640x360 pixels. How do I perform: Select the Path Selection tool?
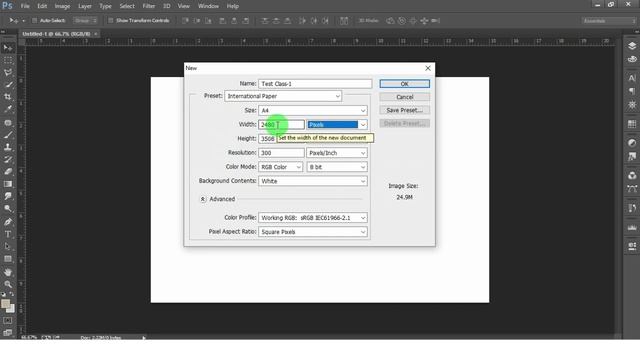(x=8, y=247)
